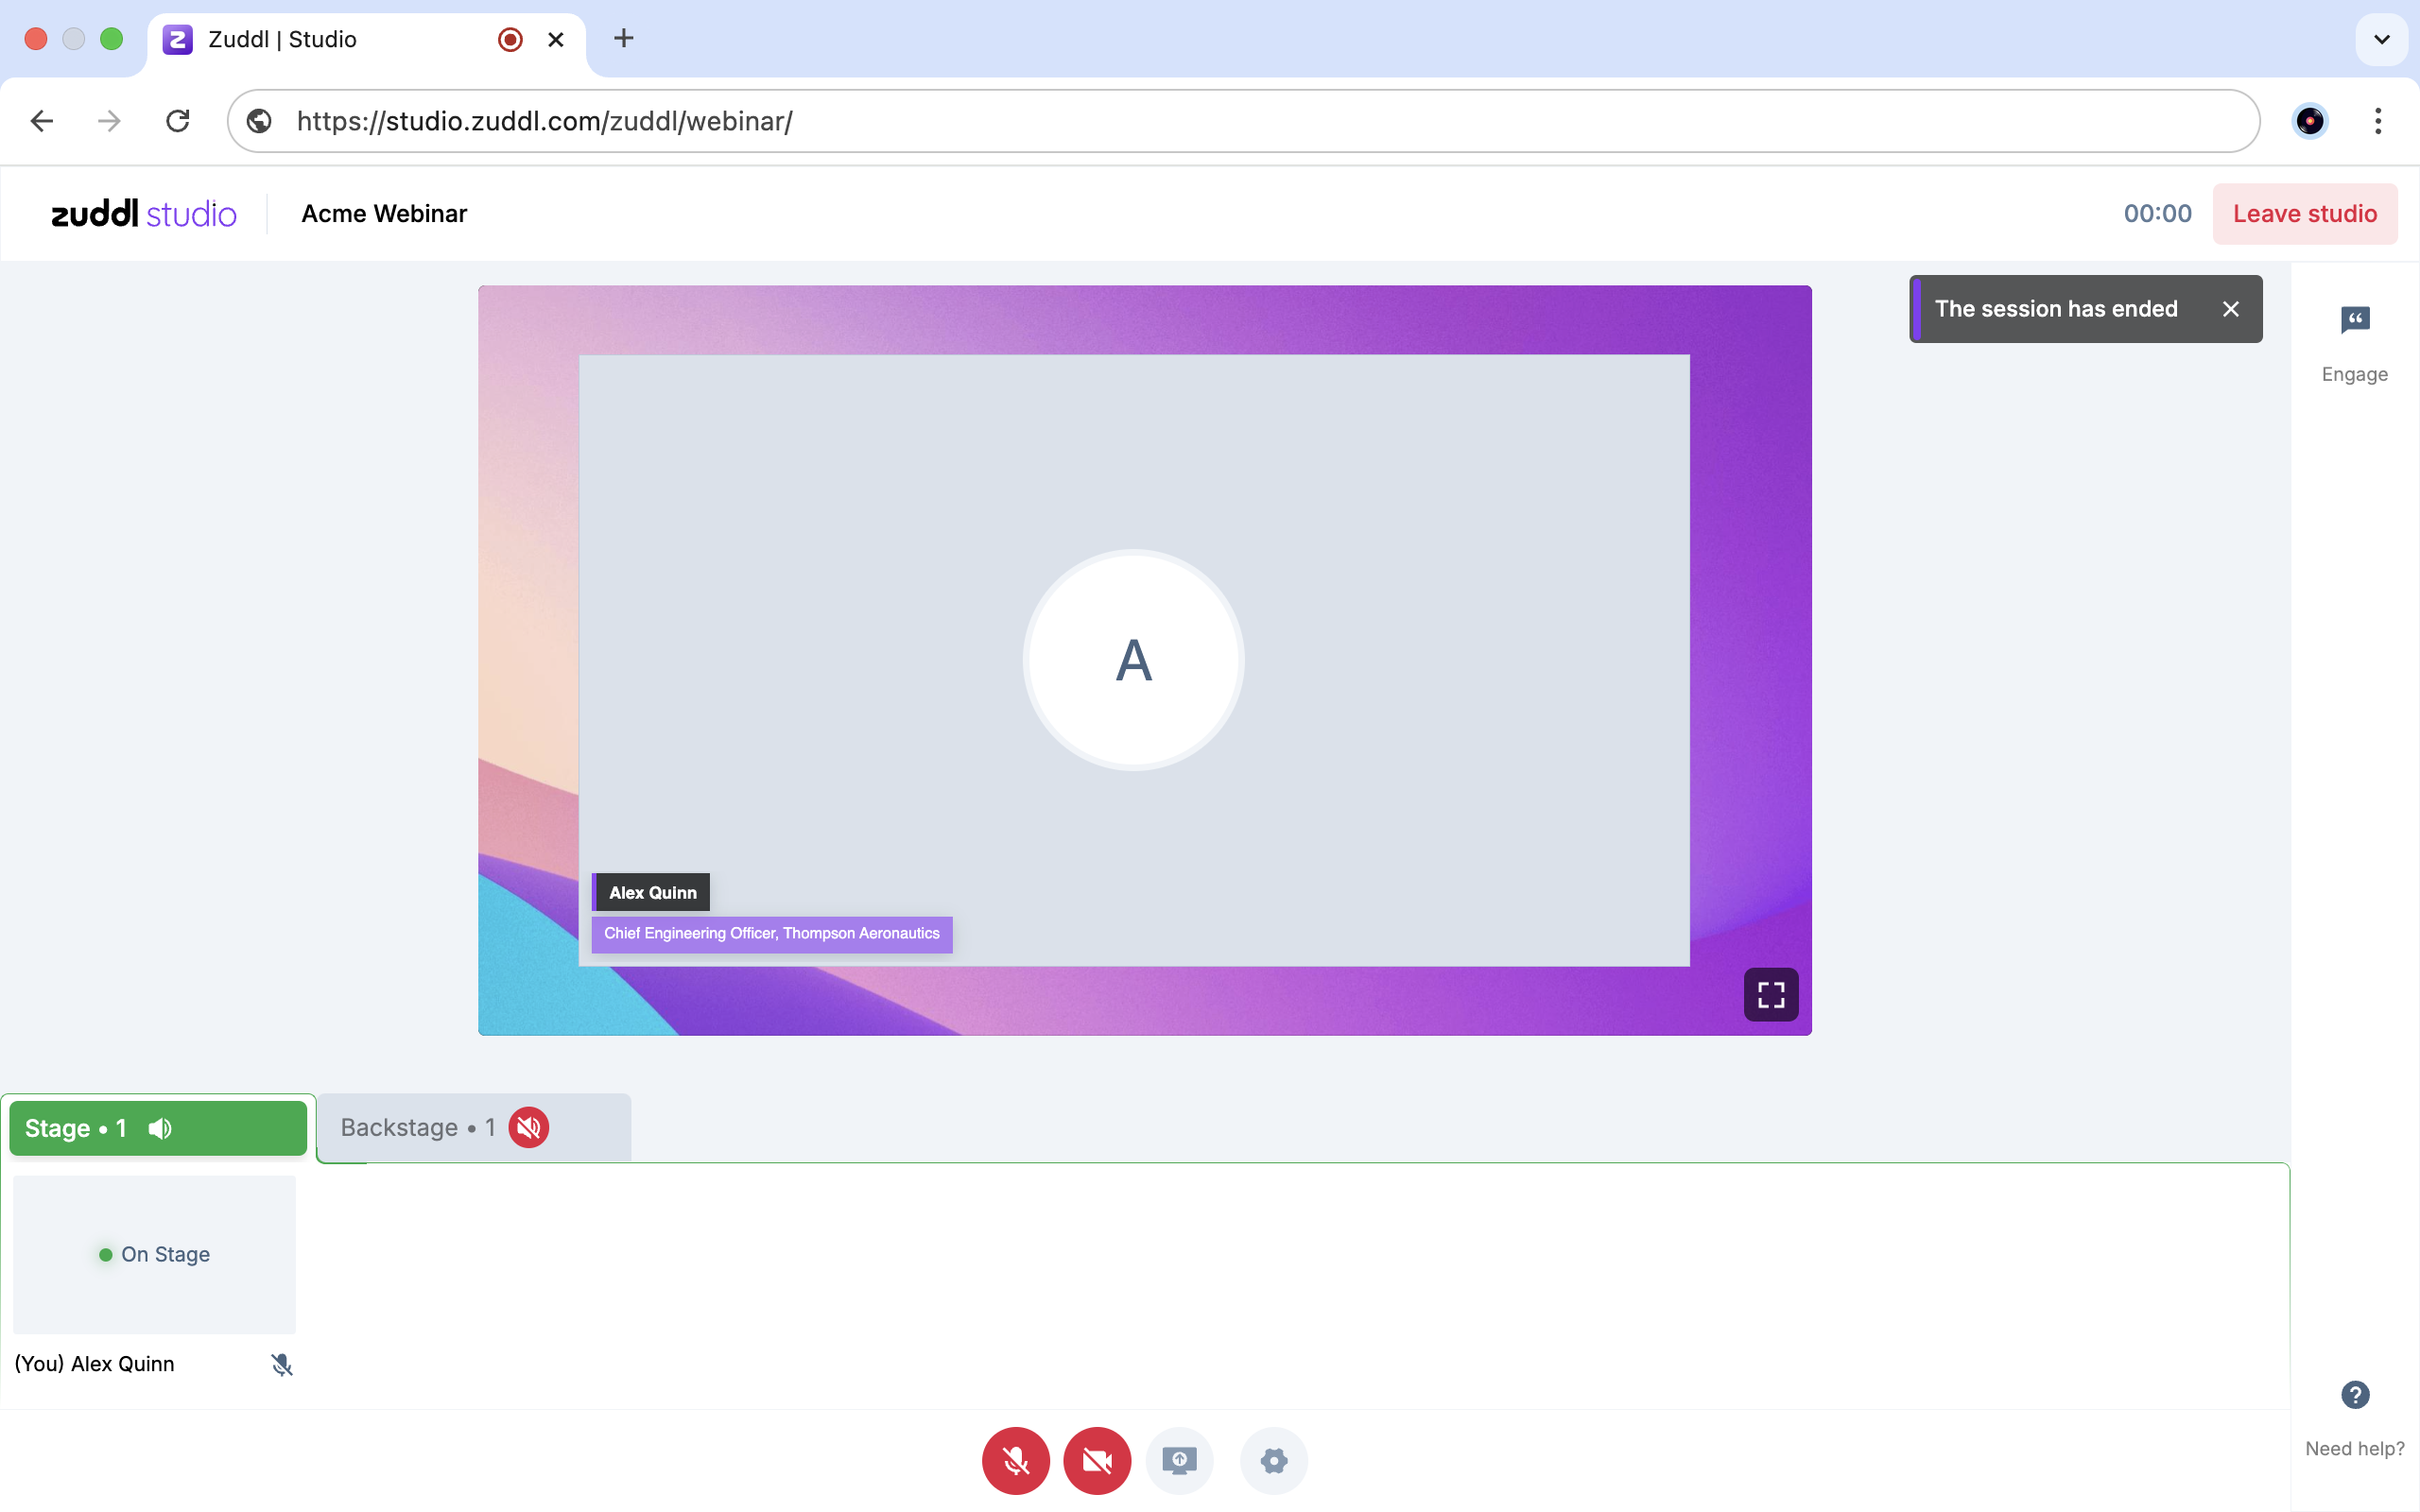Screen dimensions: 2420x1512
Task: Select the On Stage participant tile
Action: coord(155,1254)
